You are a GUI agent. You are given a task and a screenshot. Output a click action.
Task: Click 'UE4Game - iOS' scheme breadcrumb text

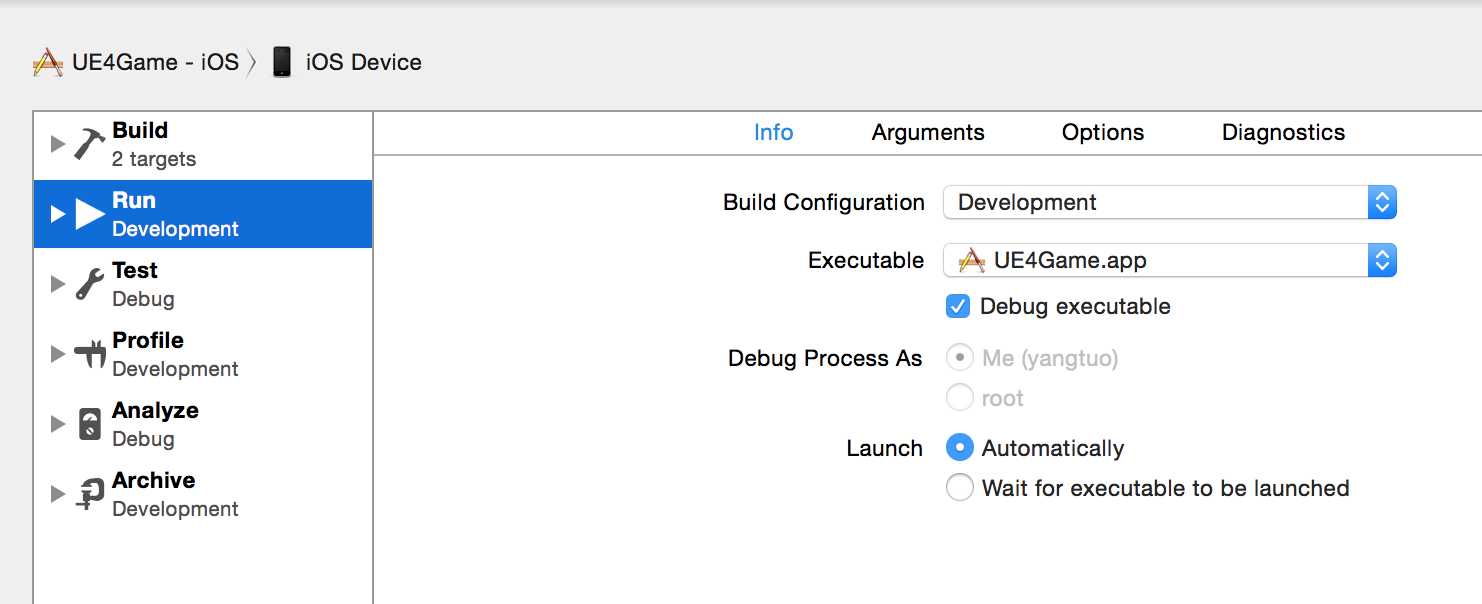click(x=155, y=62)
